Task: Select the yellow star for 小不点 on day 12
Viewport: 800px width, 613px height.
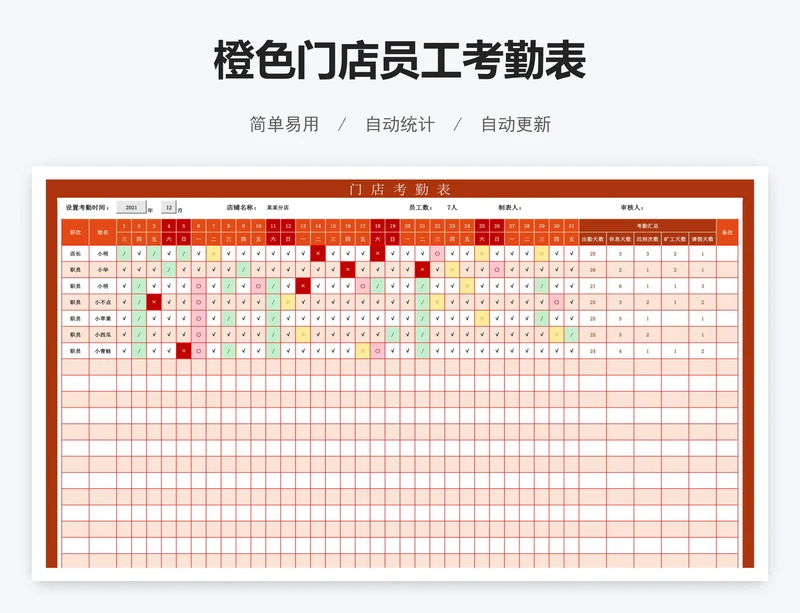Action: tap(288, 302)
